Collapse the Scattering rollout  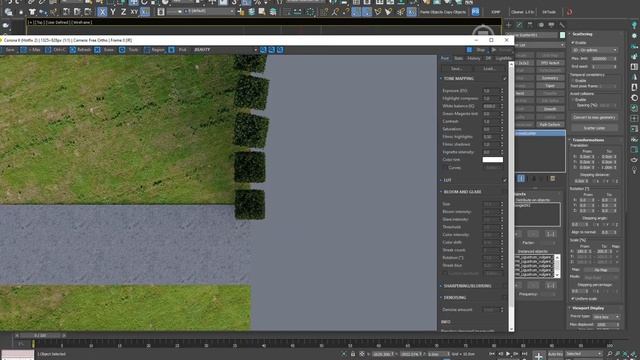click(x=582, y=34)
